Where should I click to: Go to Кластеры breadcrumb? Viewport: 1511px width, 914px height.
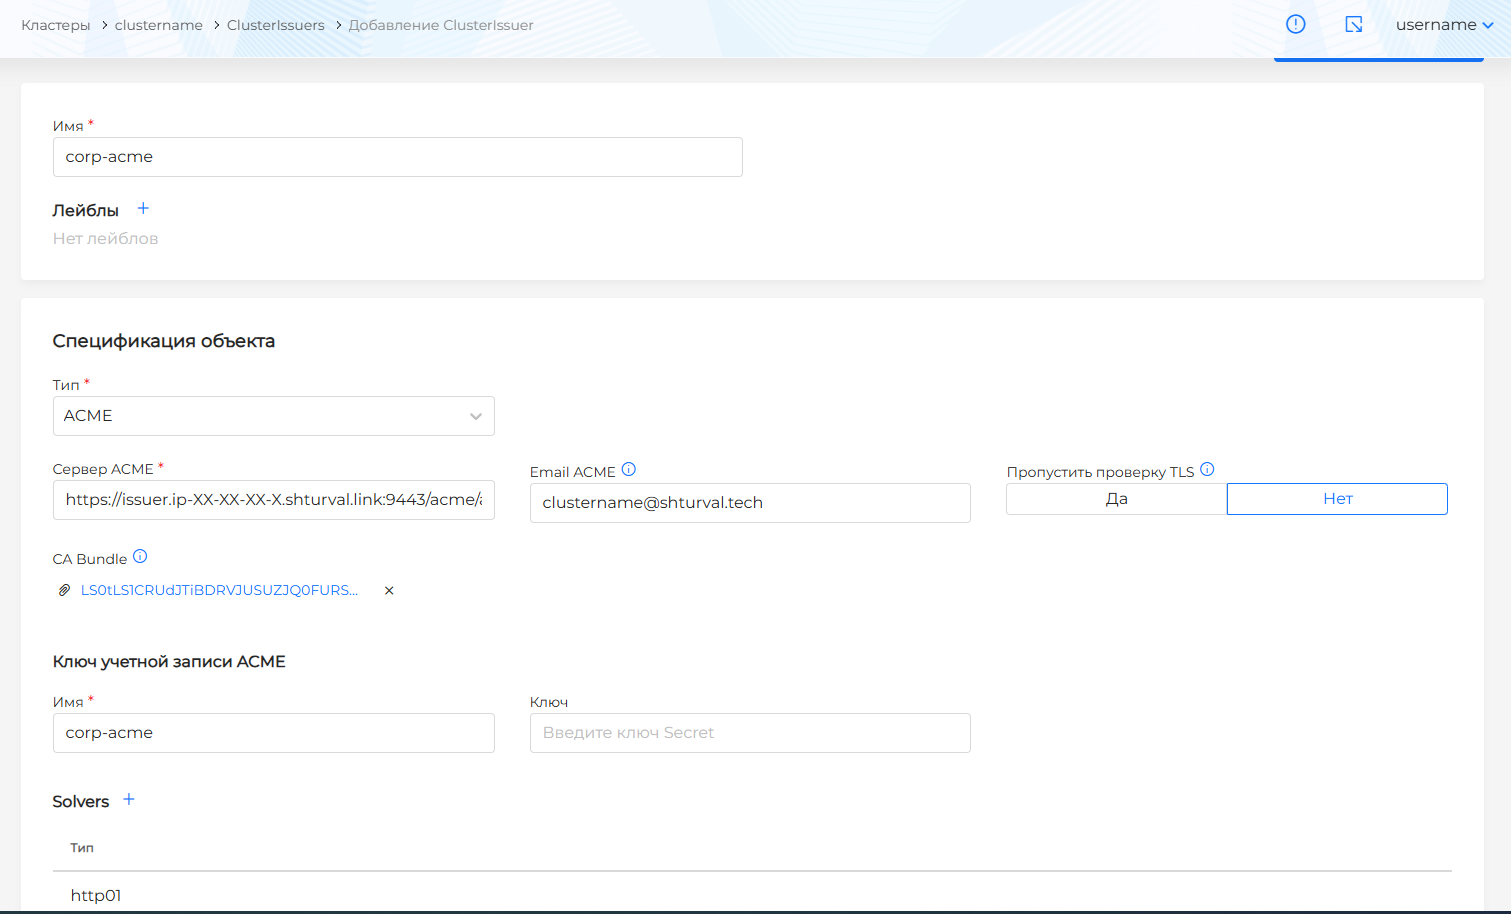coord(56,25)
